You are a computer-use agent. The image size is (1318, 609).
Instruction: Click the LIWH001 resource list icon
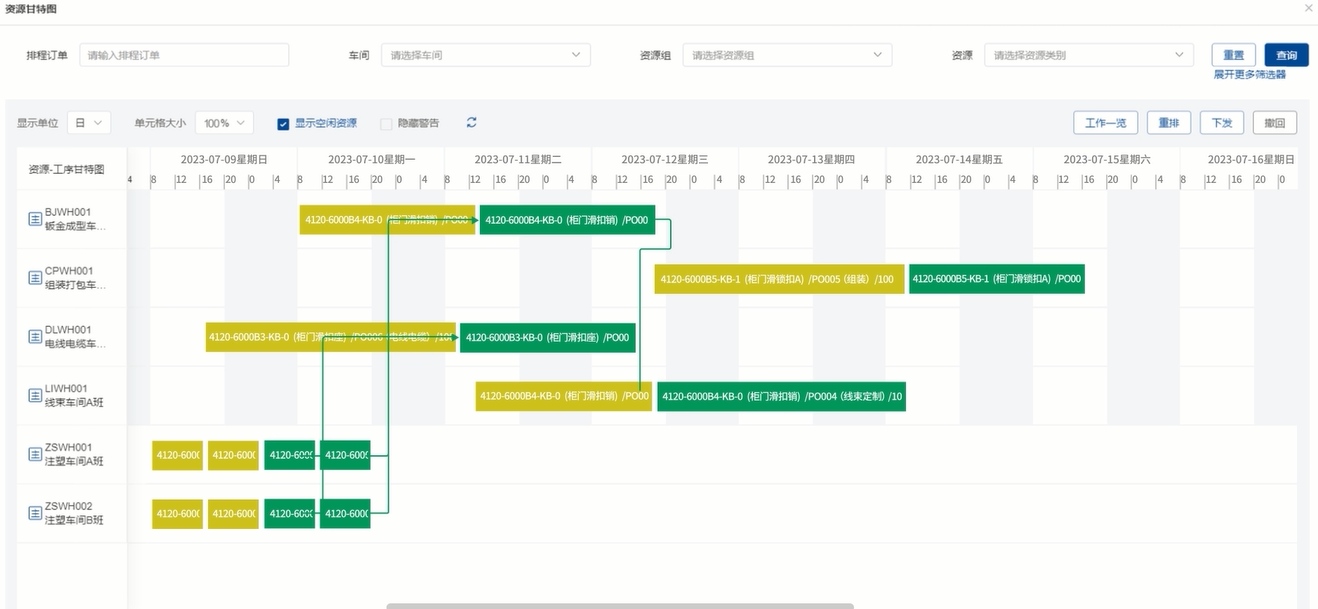35,396
